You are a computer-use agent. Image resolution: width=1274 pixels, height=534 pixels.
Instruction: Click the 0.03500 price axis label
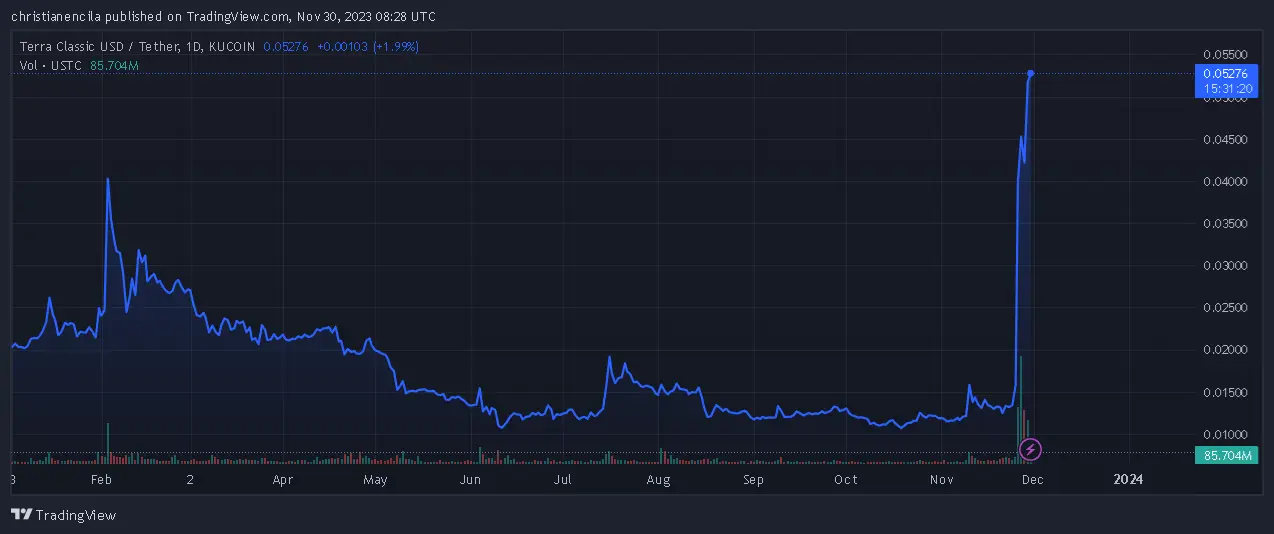(x=1224, y=224)
